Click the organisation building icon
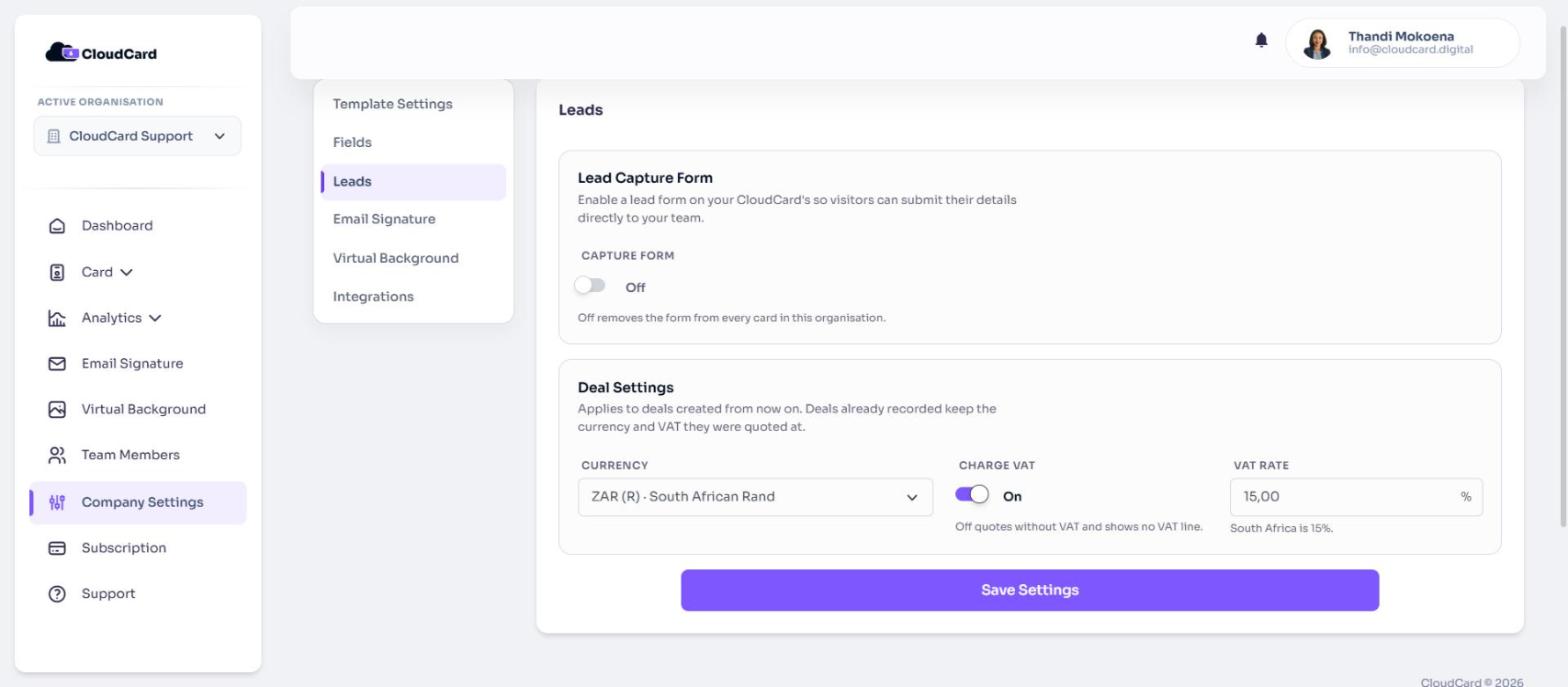This screenshot has height=687, width=1568. 54,136
